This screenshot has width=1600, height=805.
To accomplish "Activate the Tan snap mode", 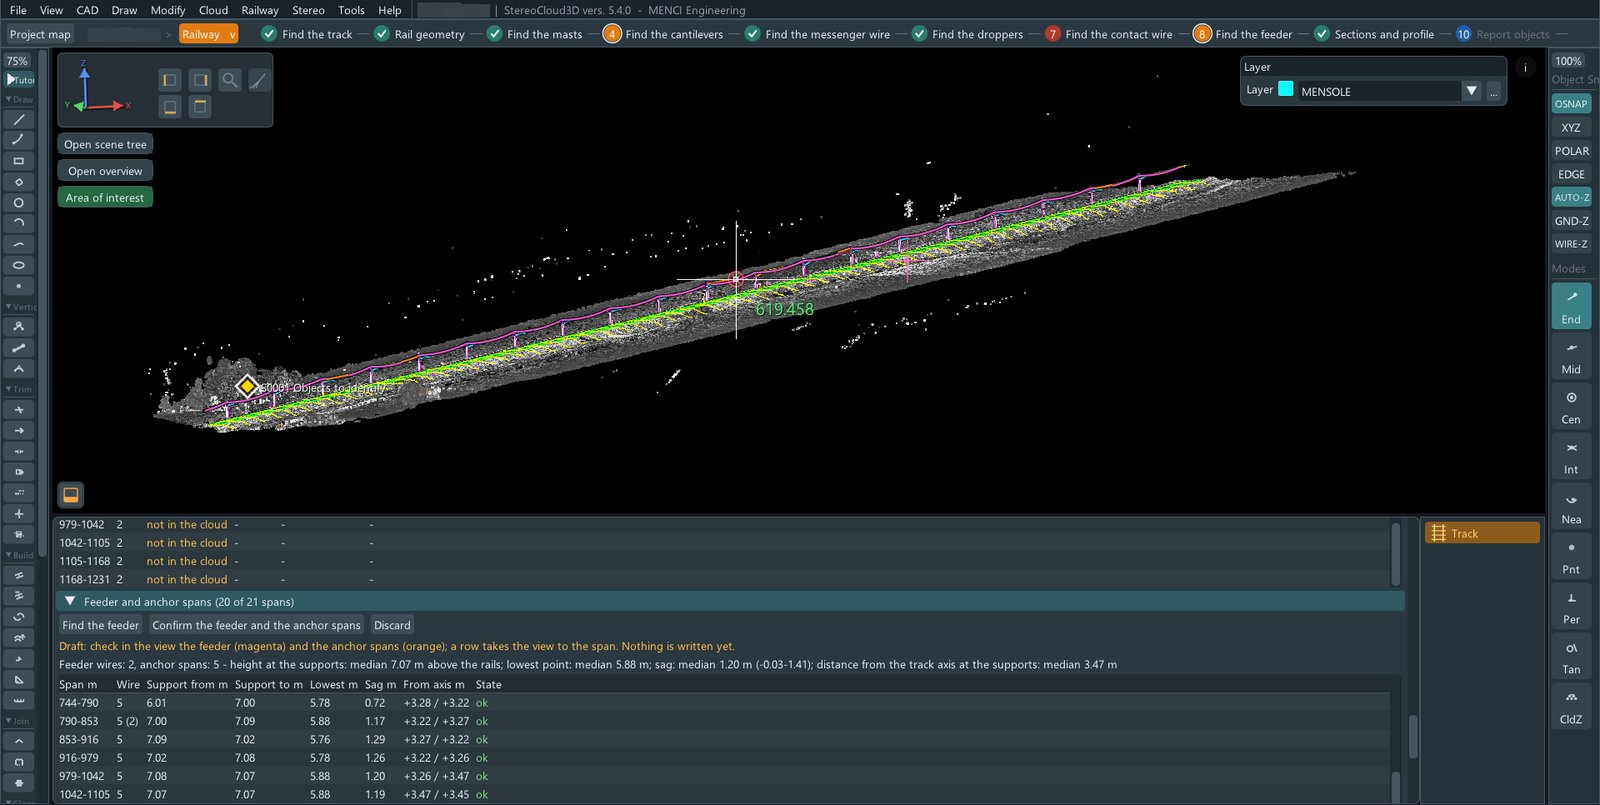I will (1571, 656).
